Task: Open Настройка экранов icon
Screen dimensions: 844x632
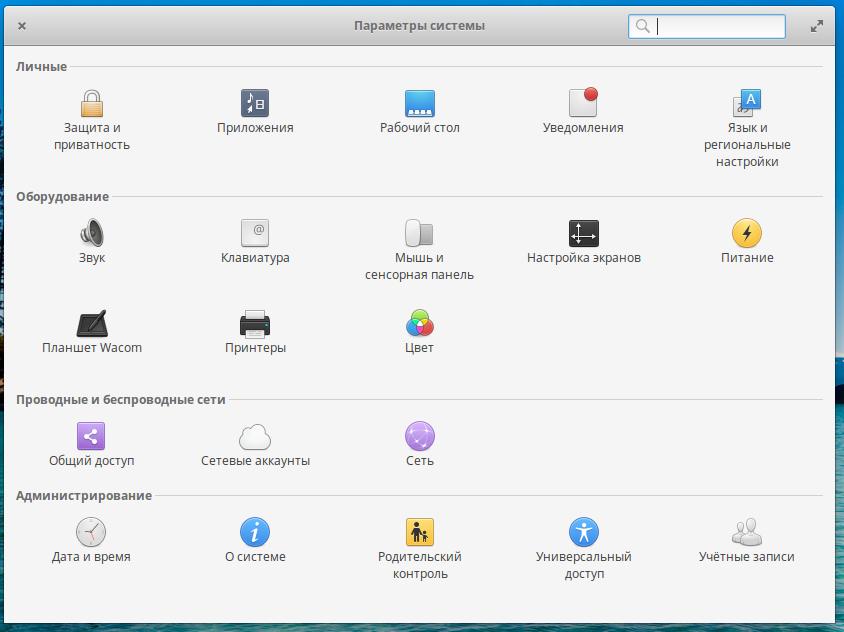Action: click(x=583, y=234)
